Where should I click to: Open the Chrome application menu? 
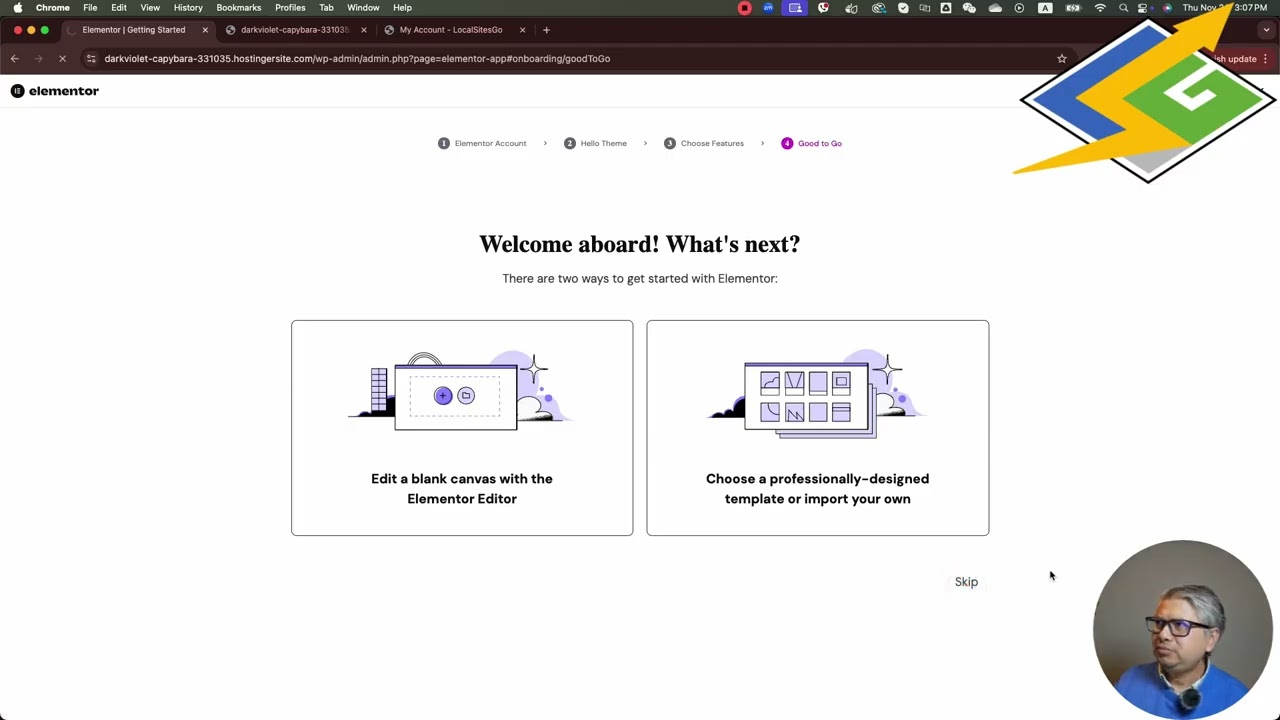coord(53,7)
